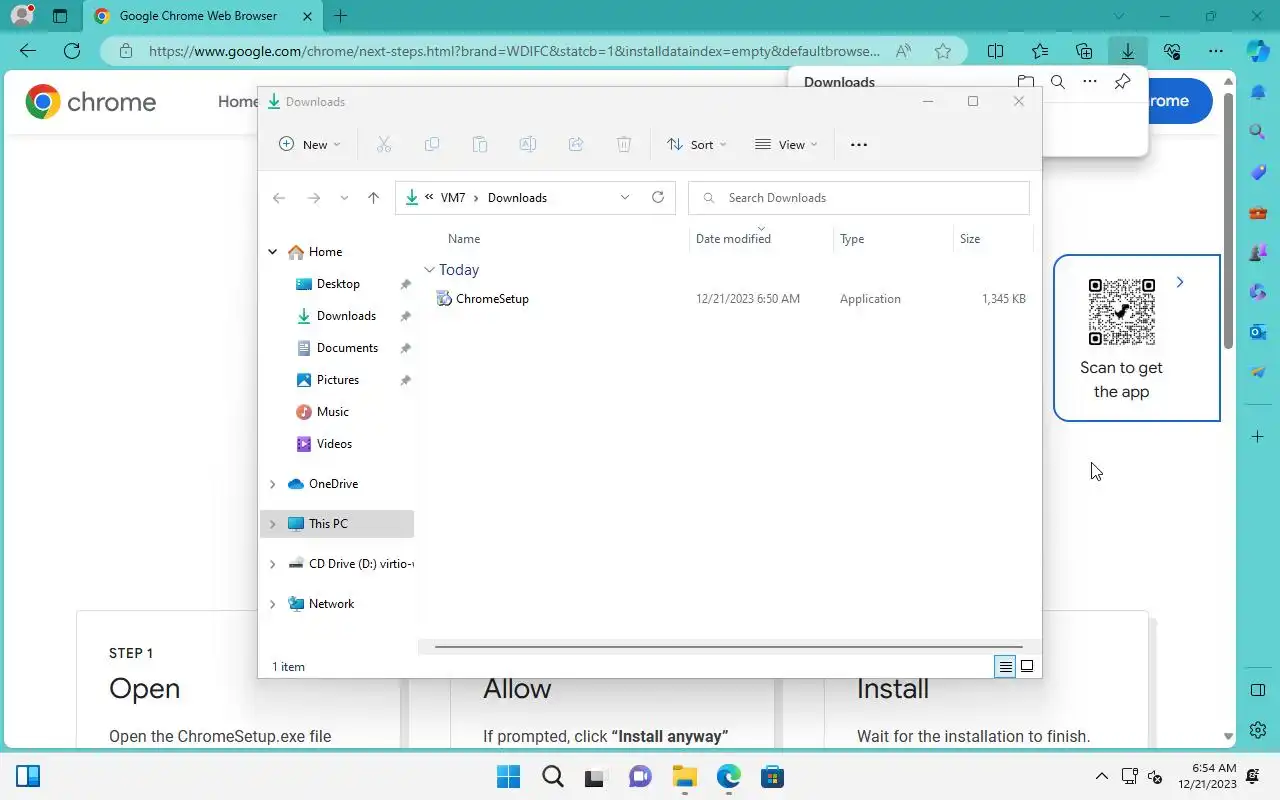Image resolution: width=1280 pixels, height=800 pixels.
Task: Open Browser essentials heart icon
Action: 1172,51
